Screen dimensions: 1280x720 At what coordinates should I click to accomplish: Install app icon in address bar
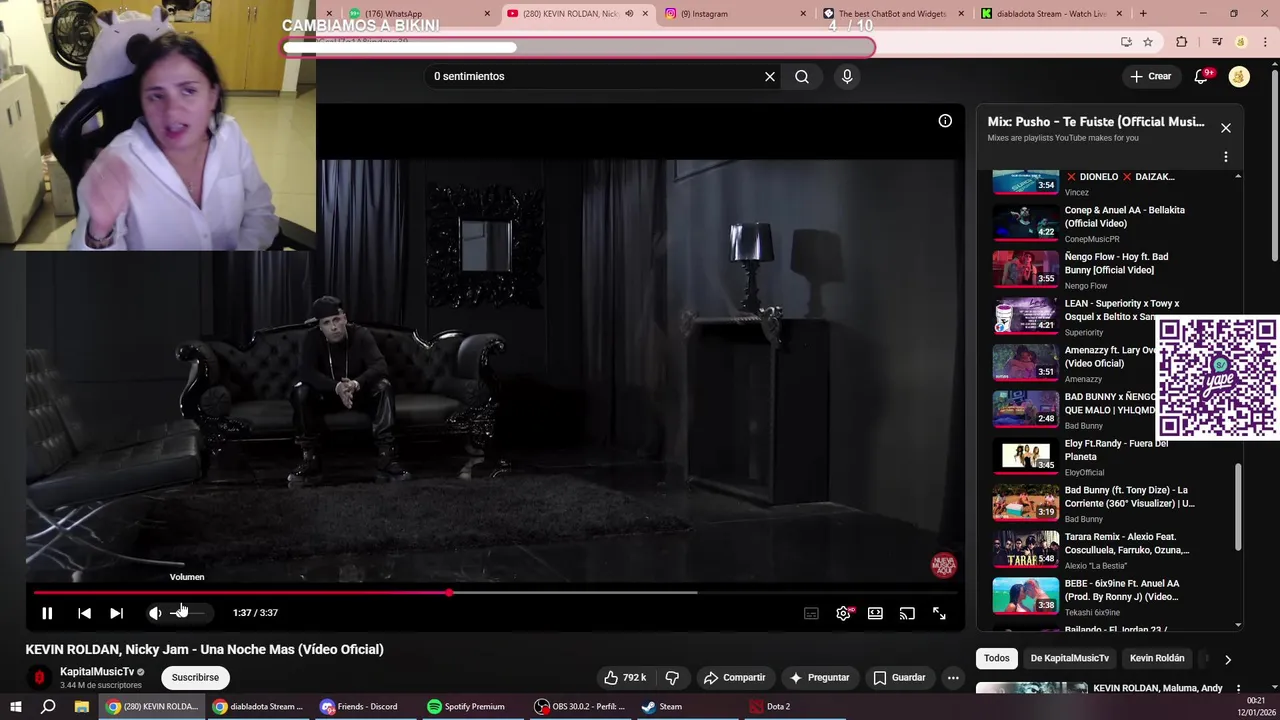[x=1126, y=42]
